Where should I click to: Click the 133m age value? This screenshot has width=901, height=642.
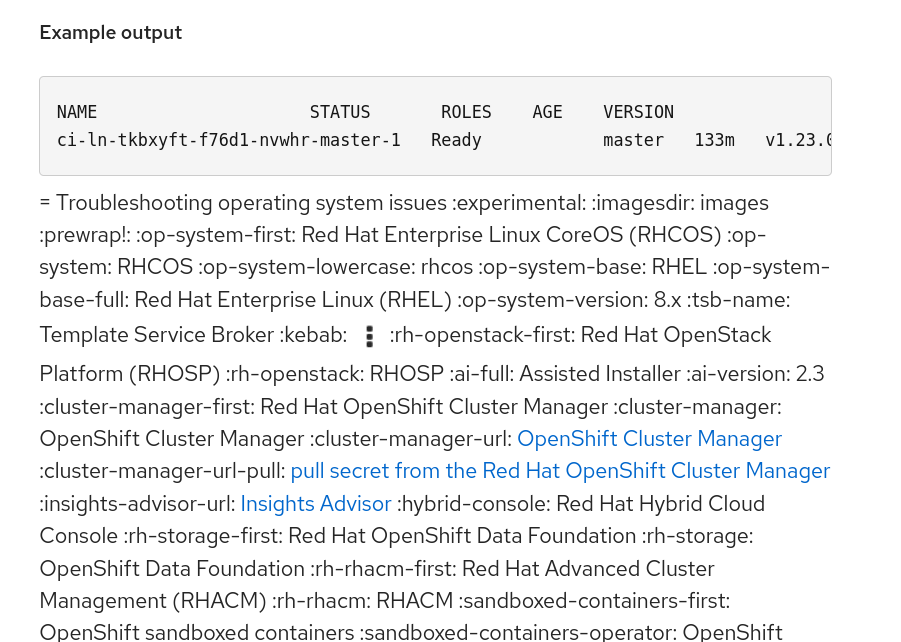715,140
